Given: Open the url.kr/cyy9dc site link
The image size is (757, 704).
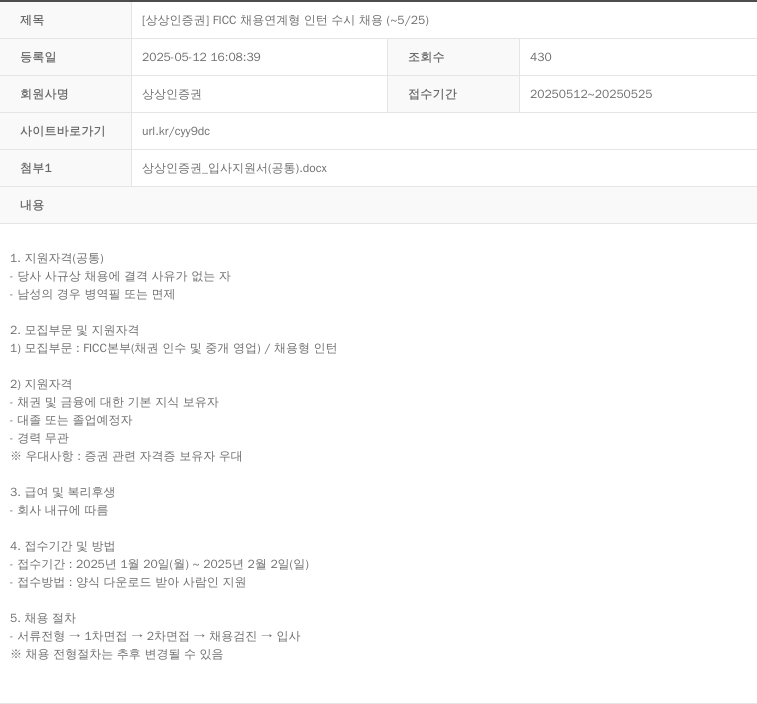Looking at the screenshot, I should [176, 131].
